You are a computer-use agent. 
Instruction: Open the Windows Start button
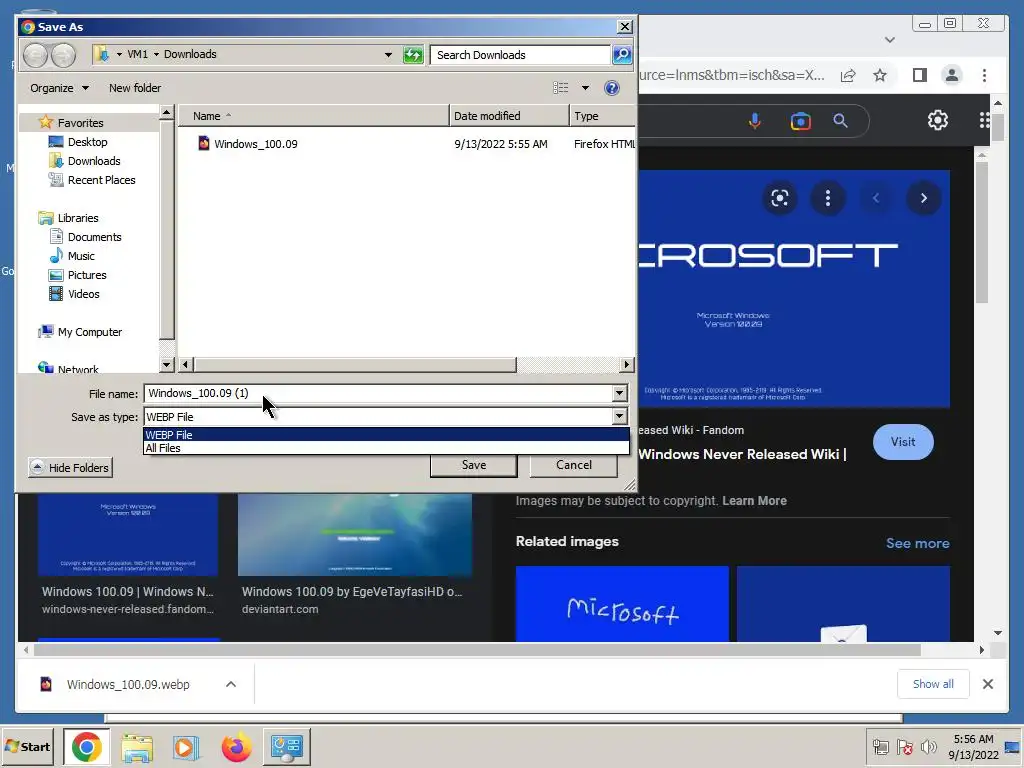coord(28,746)
